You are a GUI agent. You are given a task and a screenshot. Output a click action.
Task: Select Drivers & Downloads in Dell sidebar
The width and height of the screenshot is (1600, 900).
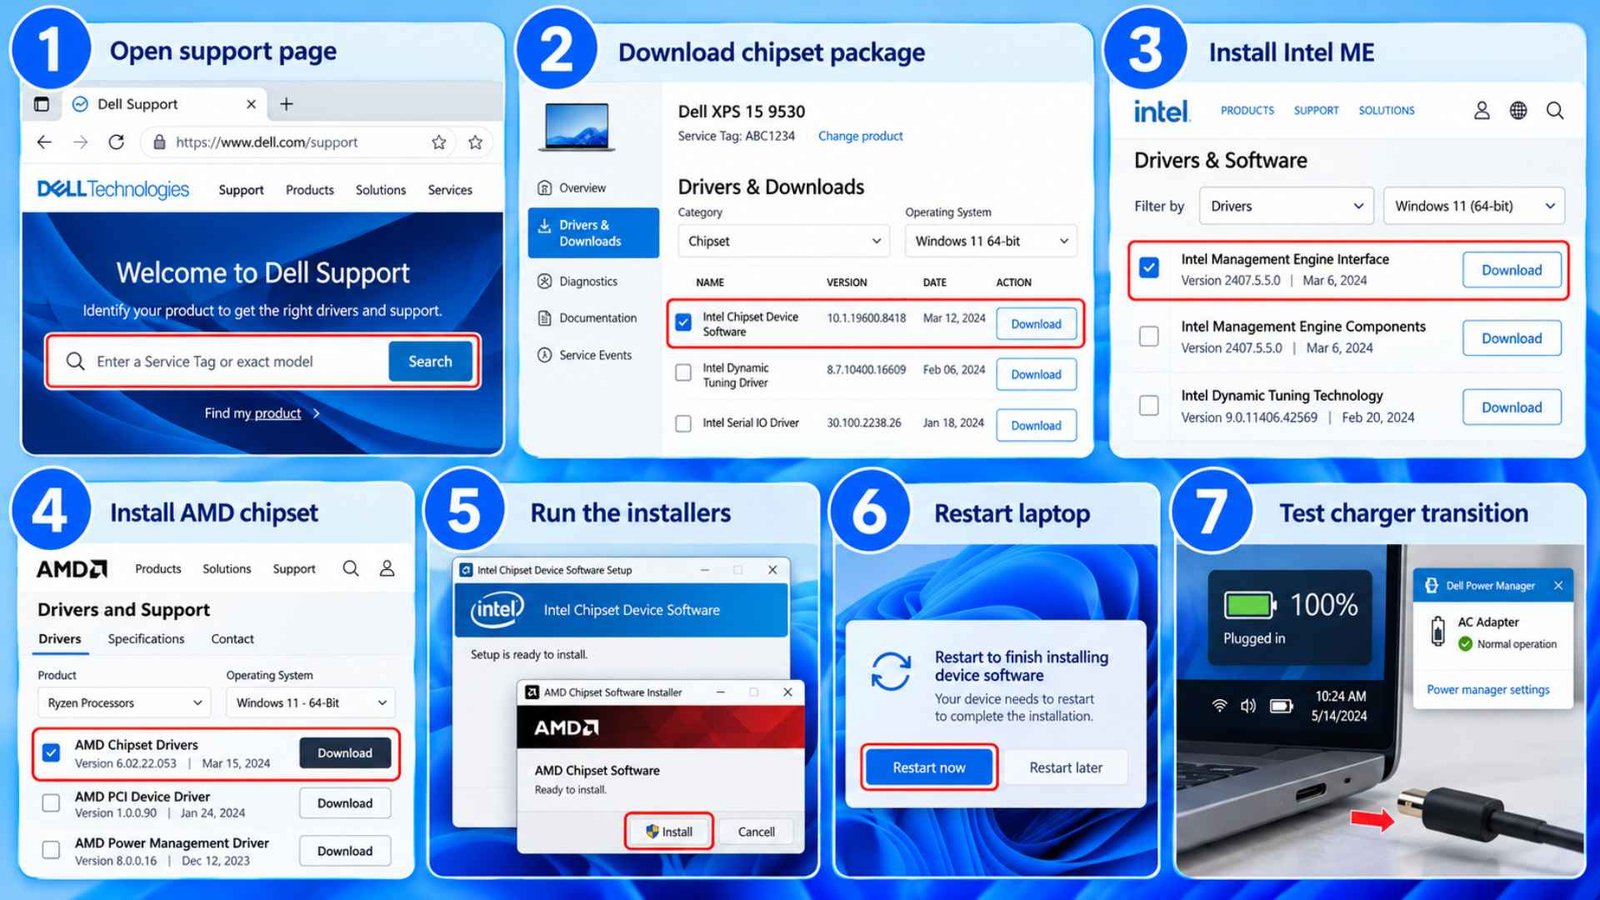(593, 233)
